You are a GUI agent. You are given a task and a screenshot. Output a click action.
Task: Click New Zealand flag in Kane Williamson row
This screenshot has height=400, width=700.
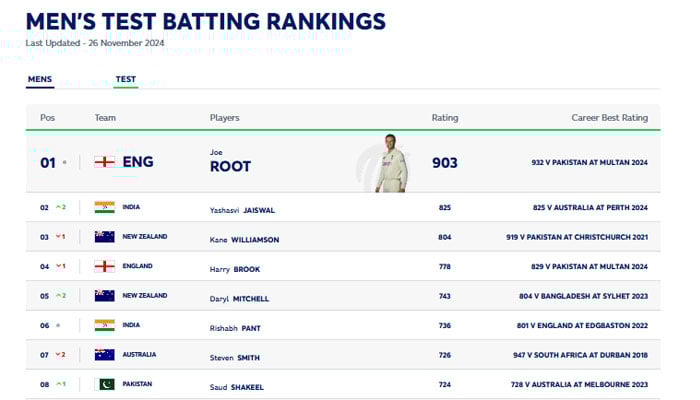pos(104,237)
